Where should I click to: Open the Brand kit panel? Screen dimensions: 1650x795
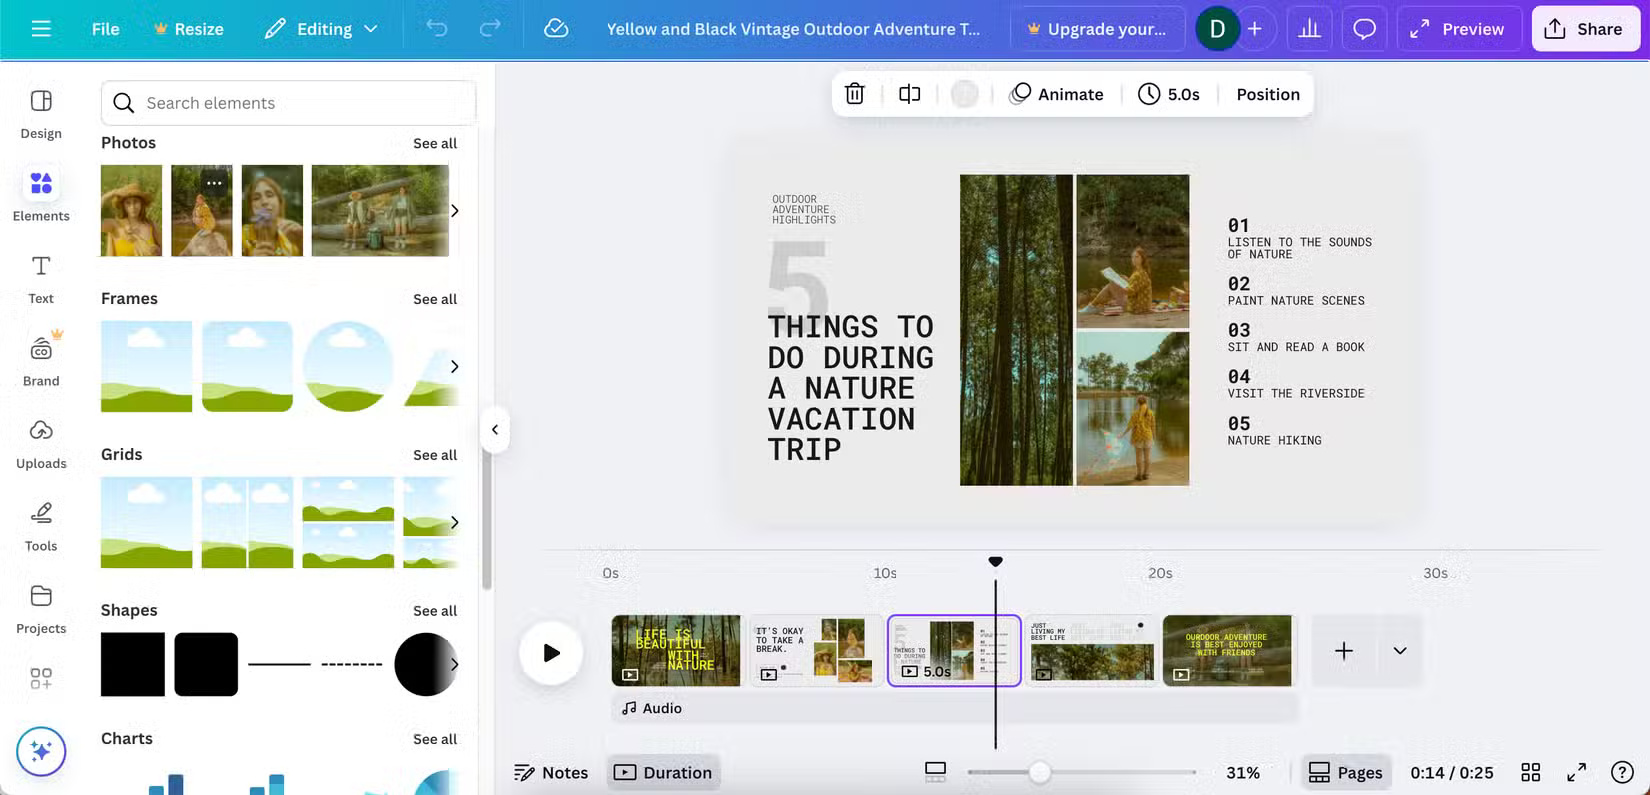point(41,360)
